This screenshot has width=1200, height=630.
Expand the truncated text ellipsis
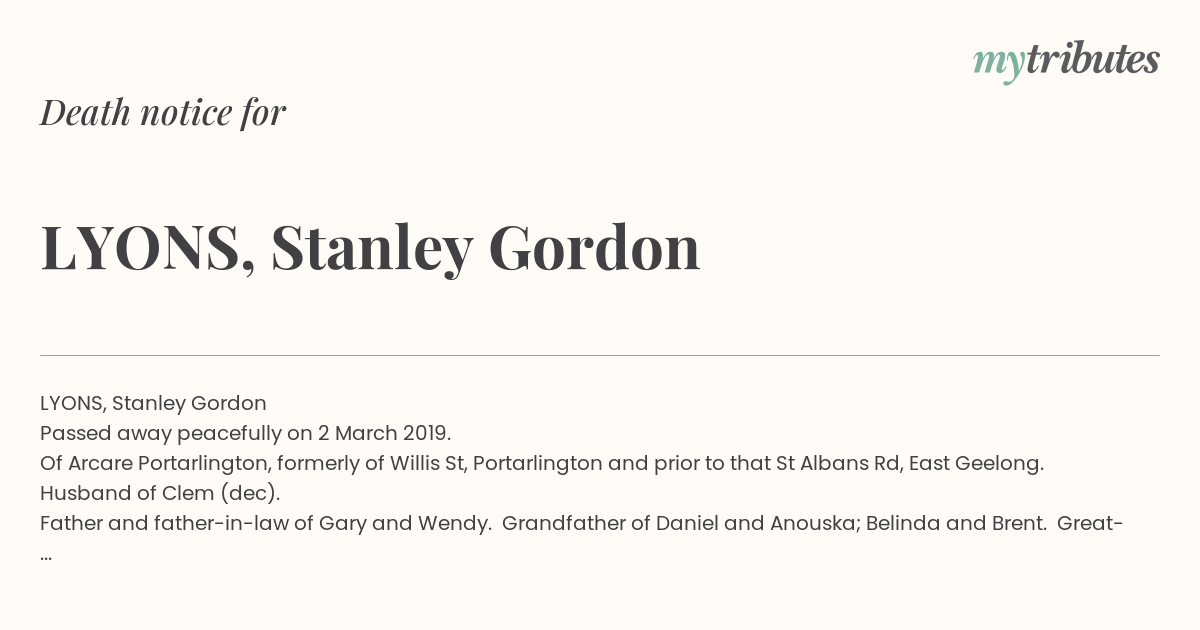(46, 554)
